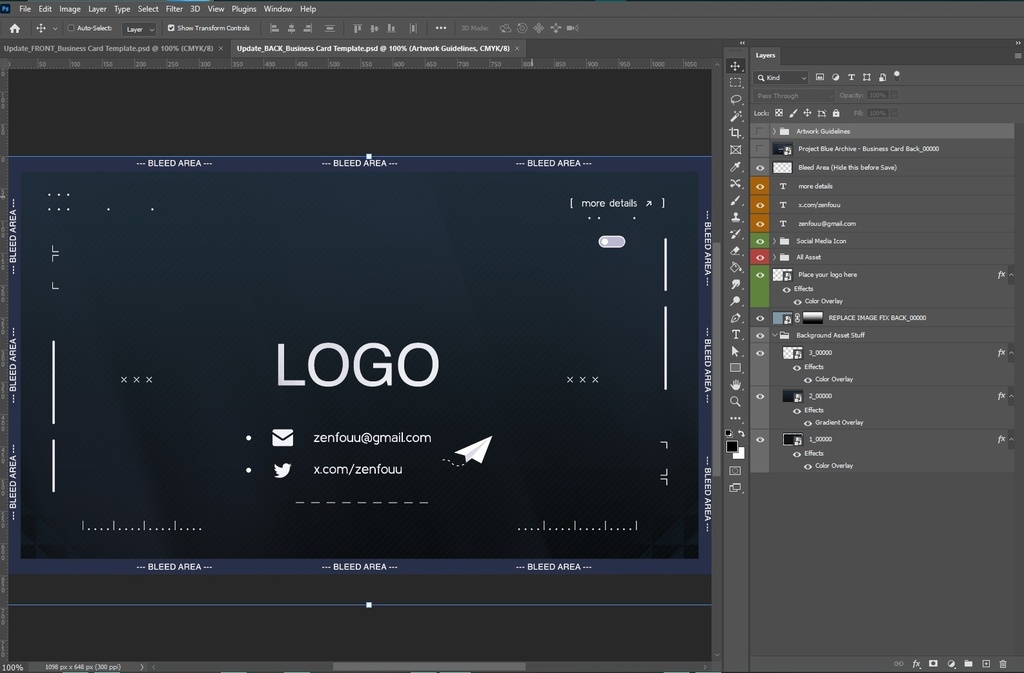Uncheck Show Transform Controls
The width and height of the screenshot is (1024, 673).
pyautogui.click(x=171, y=28)
